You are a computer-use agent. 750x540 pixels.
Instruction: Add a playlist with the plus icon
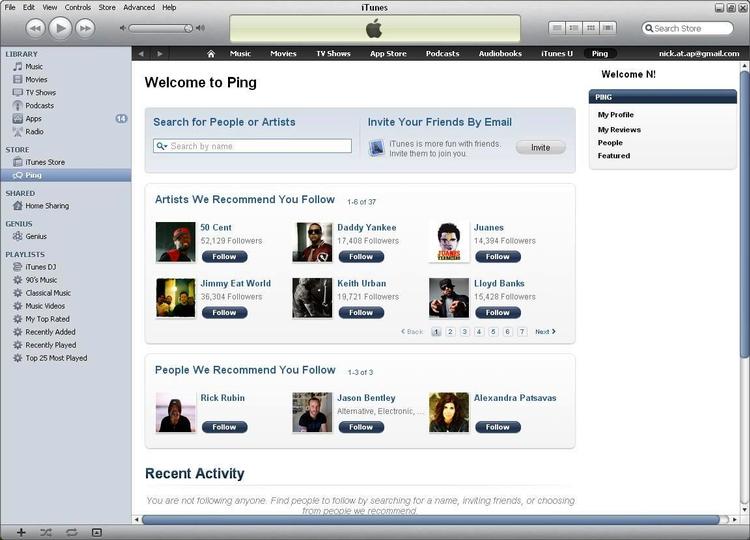click(x=21, y=532)
